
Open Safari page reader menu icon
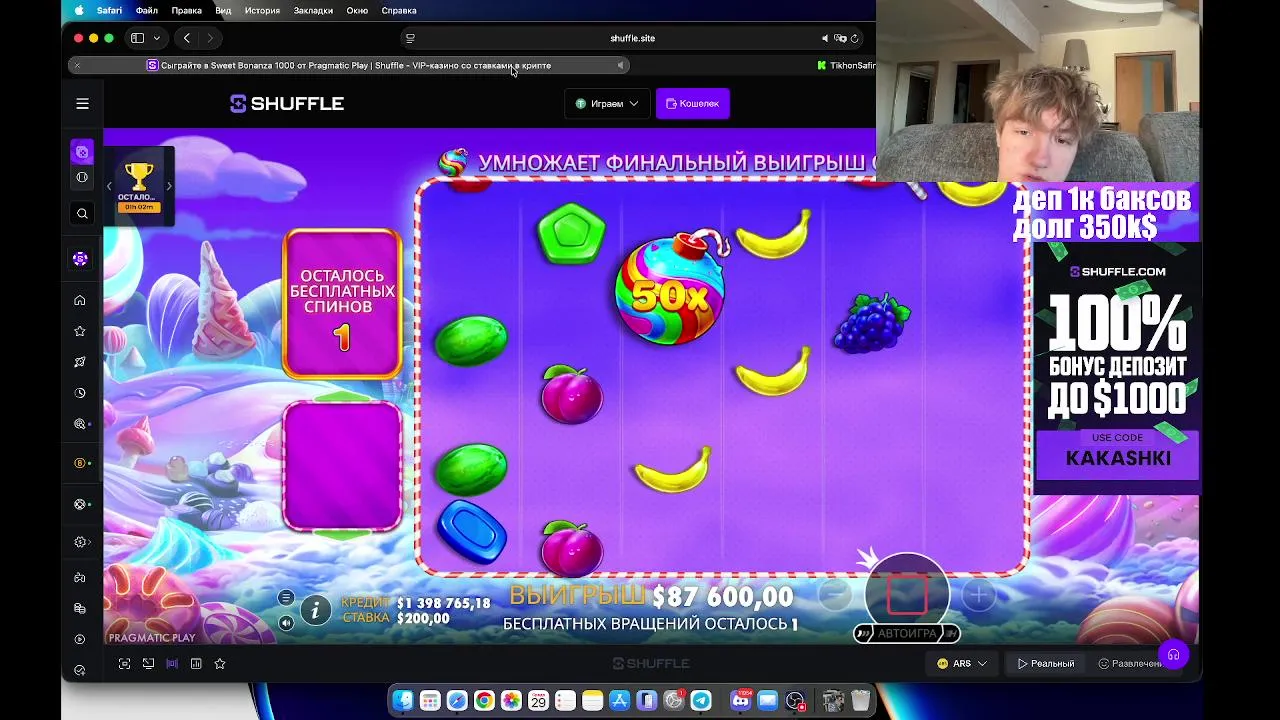pos(409,38)
